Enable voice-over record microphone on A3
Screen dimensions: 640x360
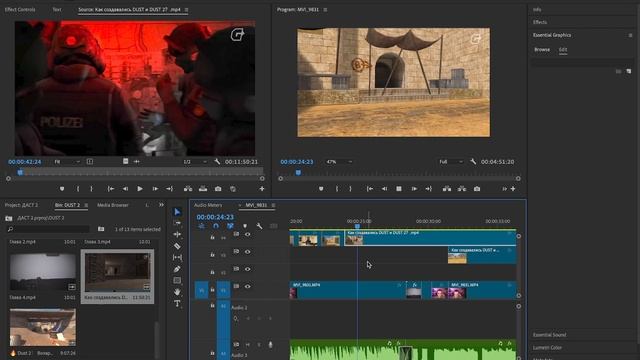coord(270,345)
